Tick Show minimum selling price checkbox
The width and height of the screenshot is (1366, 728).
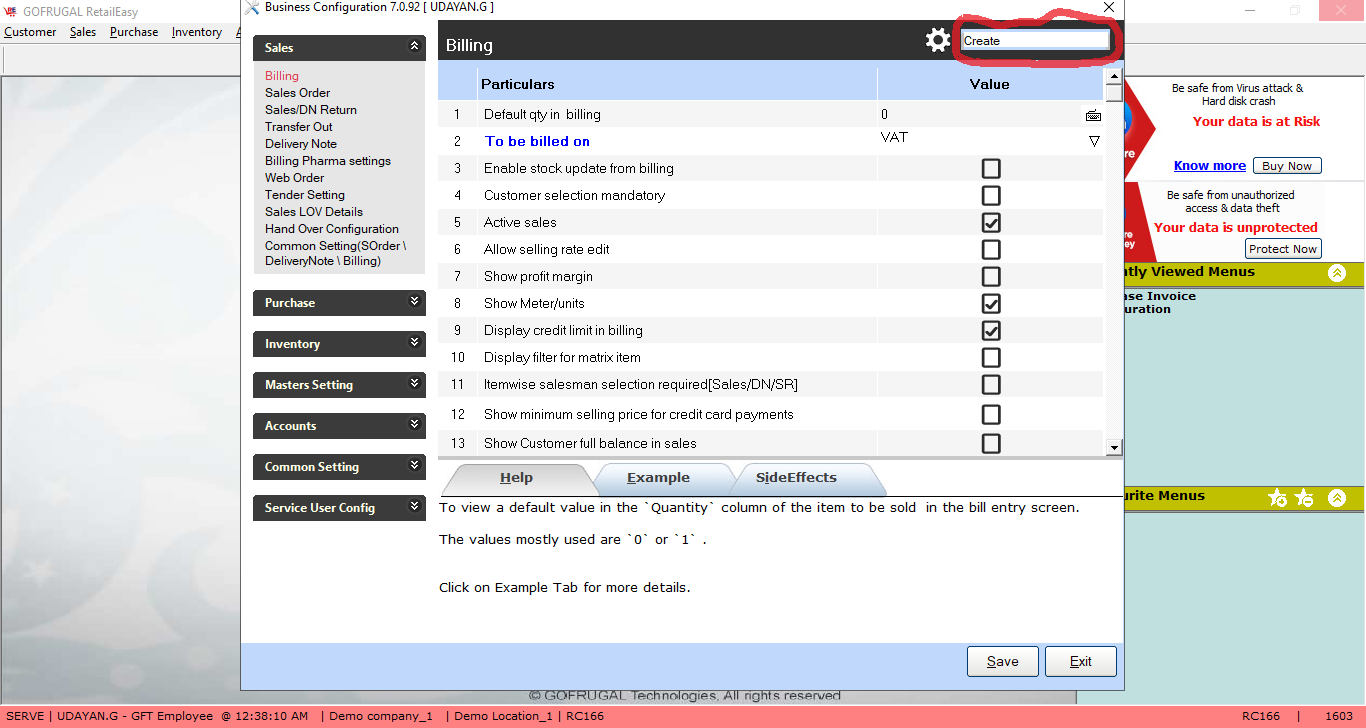[991, 414]
